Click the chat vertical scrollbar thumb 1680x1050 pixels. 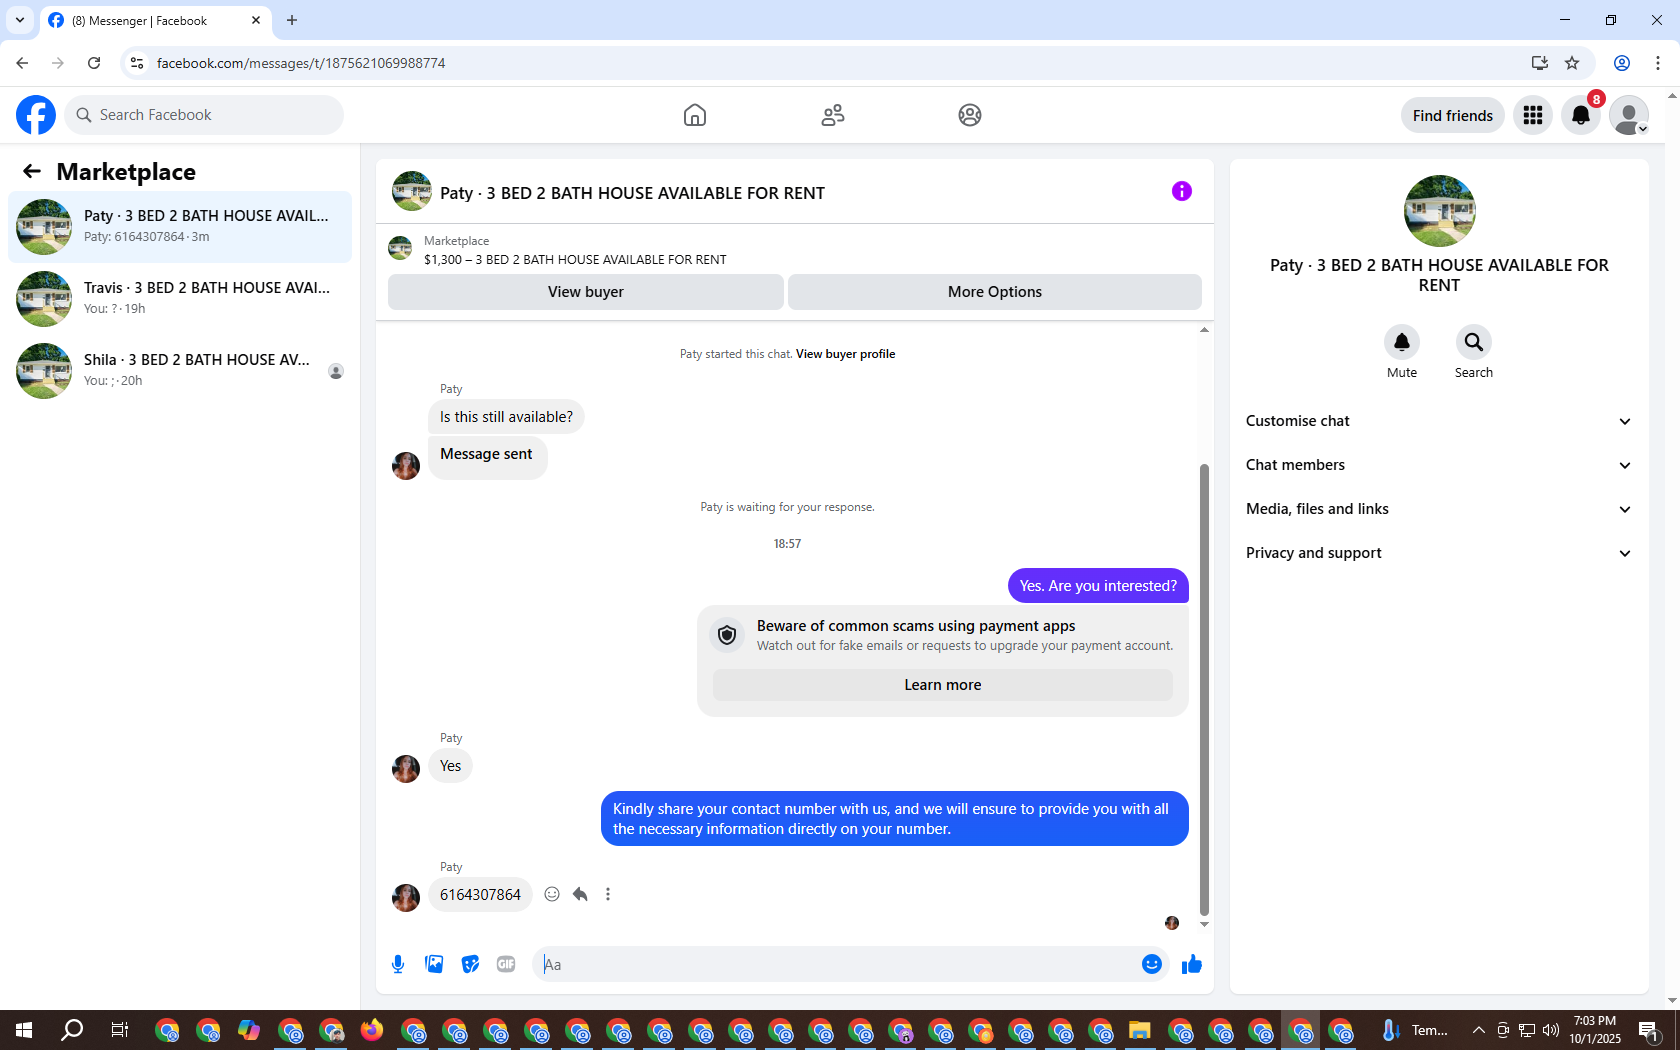pos(1204,690)
